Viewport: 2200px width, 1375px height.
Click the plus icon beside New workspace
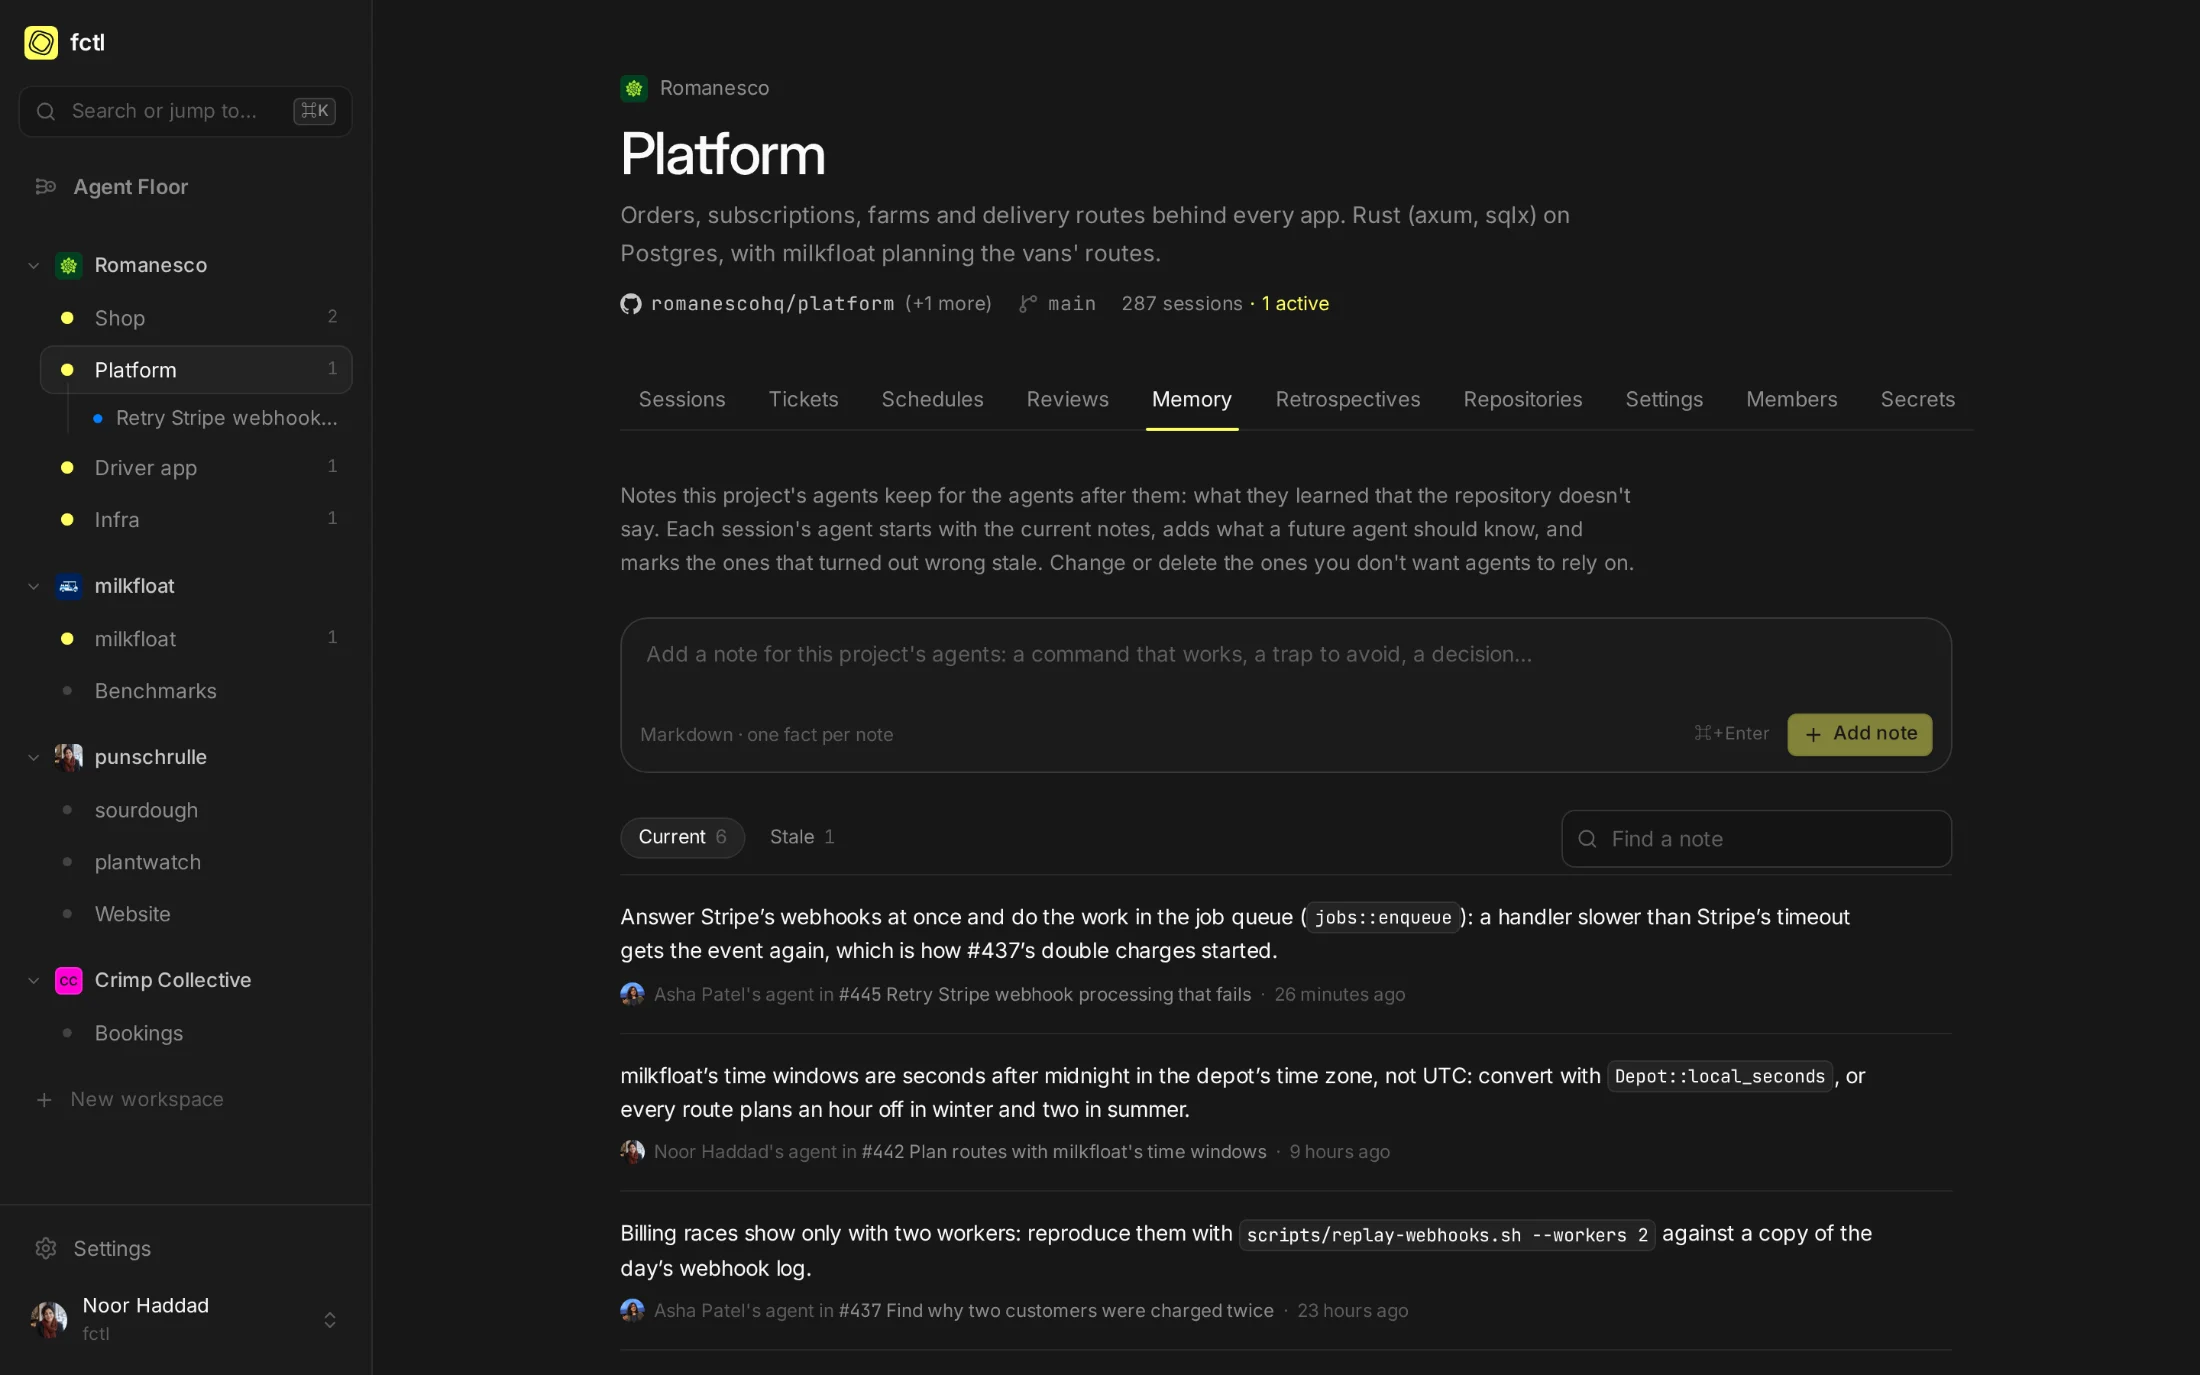[x=44, y=1100]
